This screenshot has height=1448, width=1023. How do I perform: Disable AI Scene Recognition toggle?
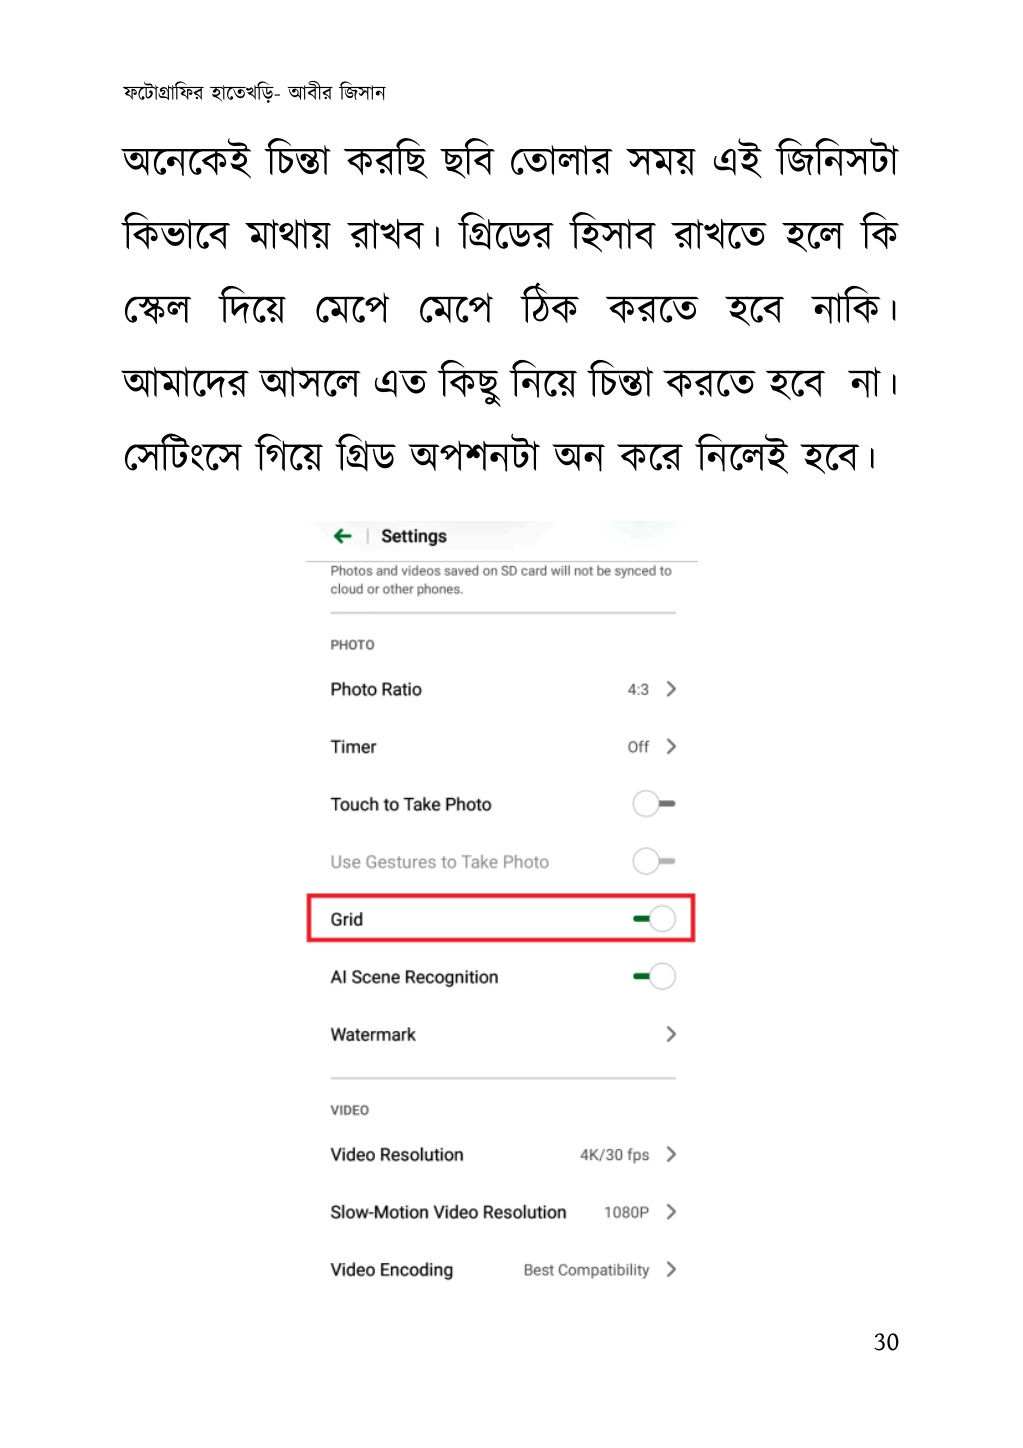(654, 976)
